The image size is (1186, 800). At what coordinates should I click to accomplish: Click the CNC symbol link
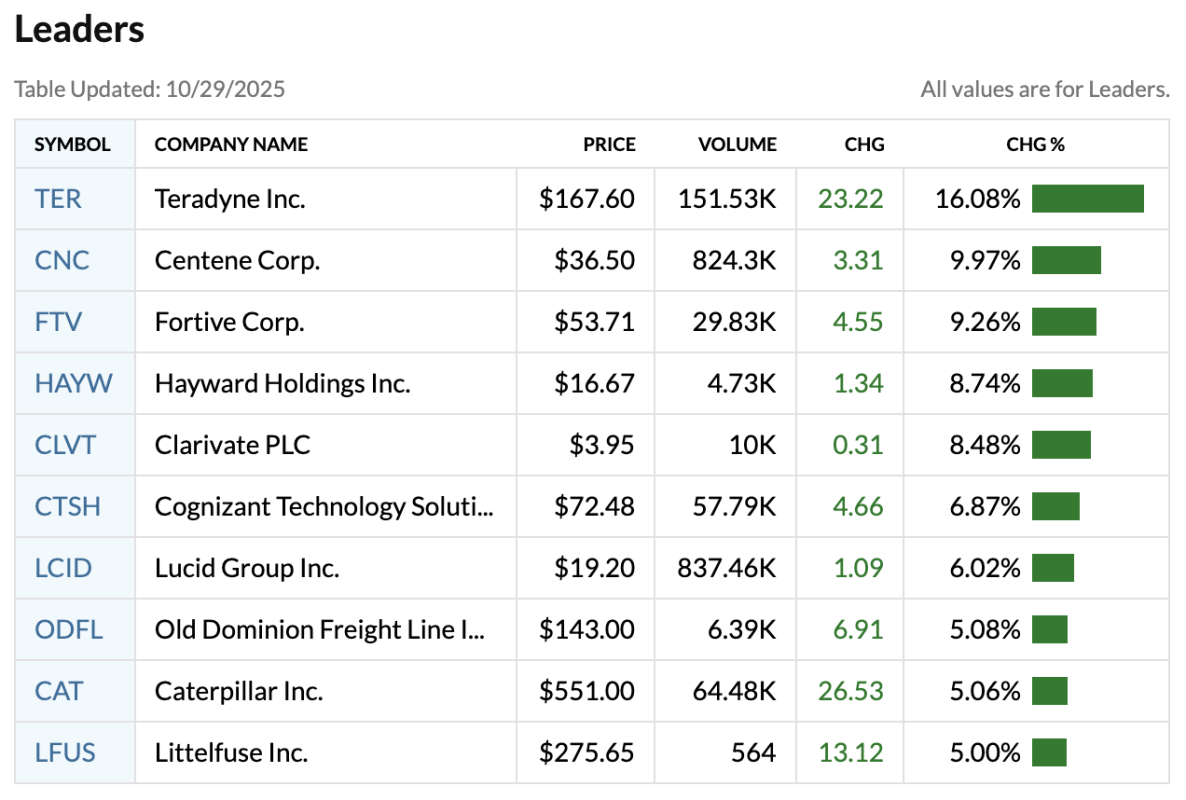click(x=62, y=260)
